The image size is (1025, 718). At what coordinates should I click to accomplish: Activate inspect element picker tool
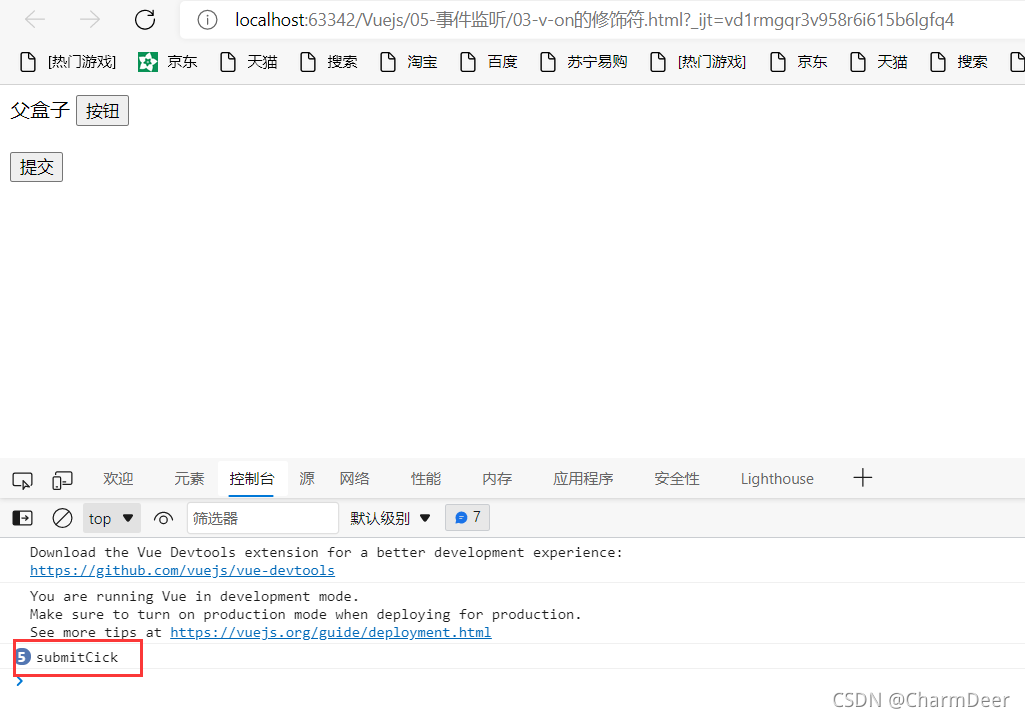click(x=22, y=481)
